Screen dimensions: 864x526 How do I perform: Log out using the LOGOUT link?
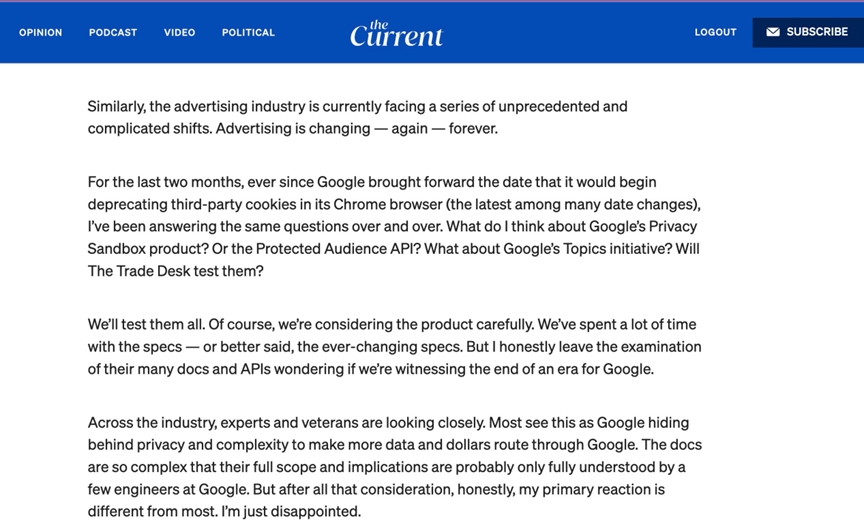click(715, 32)
